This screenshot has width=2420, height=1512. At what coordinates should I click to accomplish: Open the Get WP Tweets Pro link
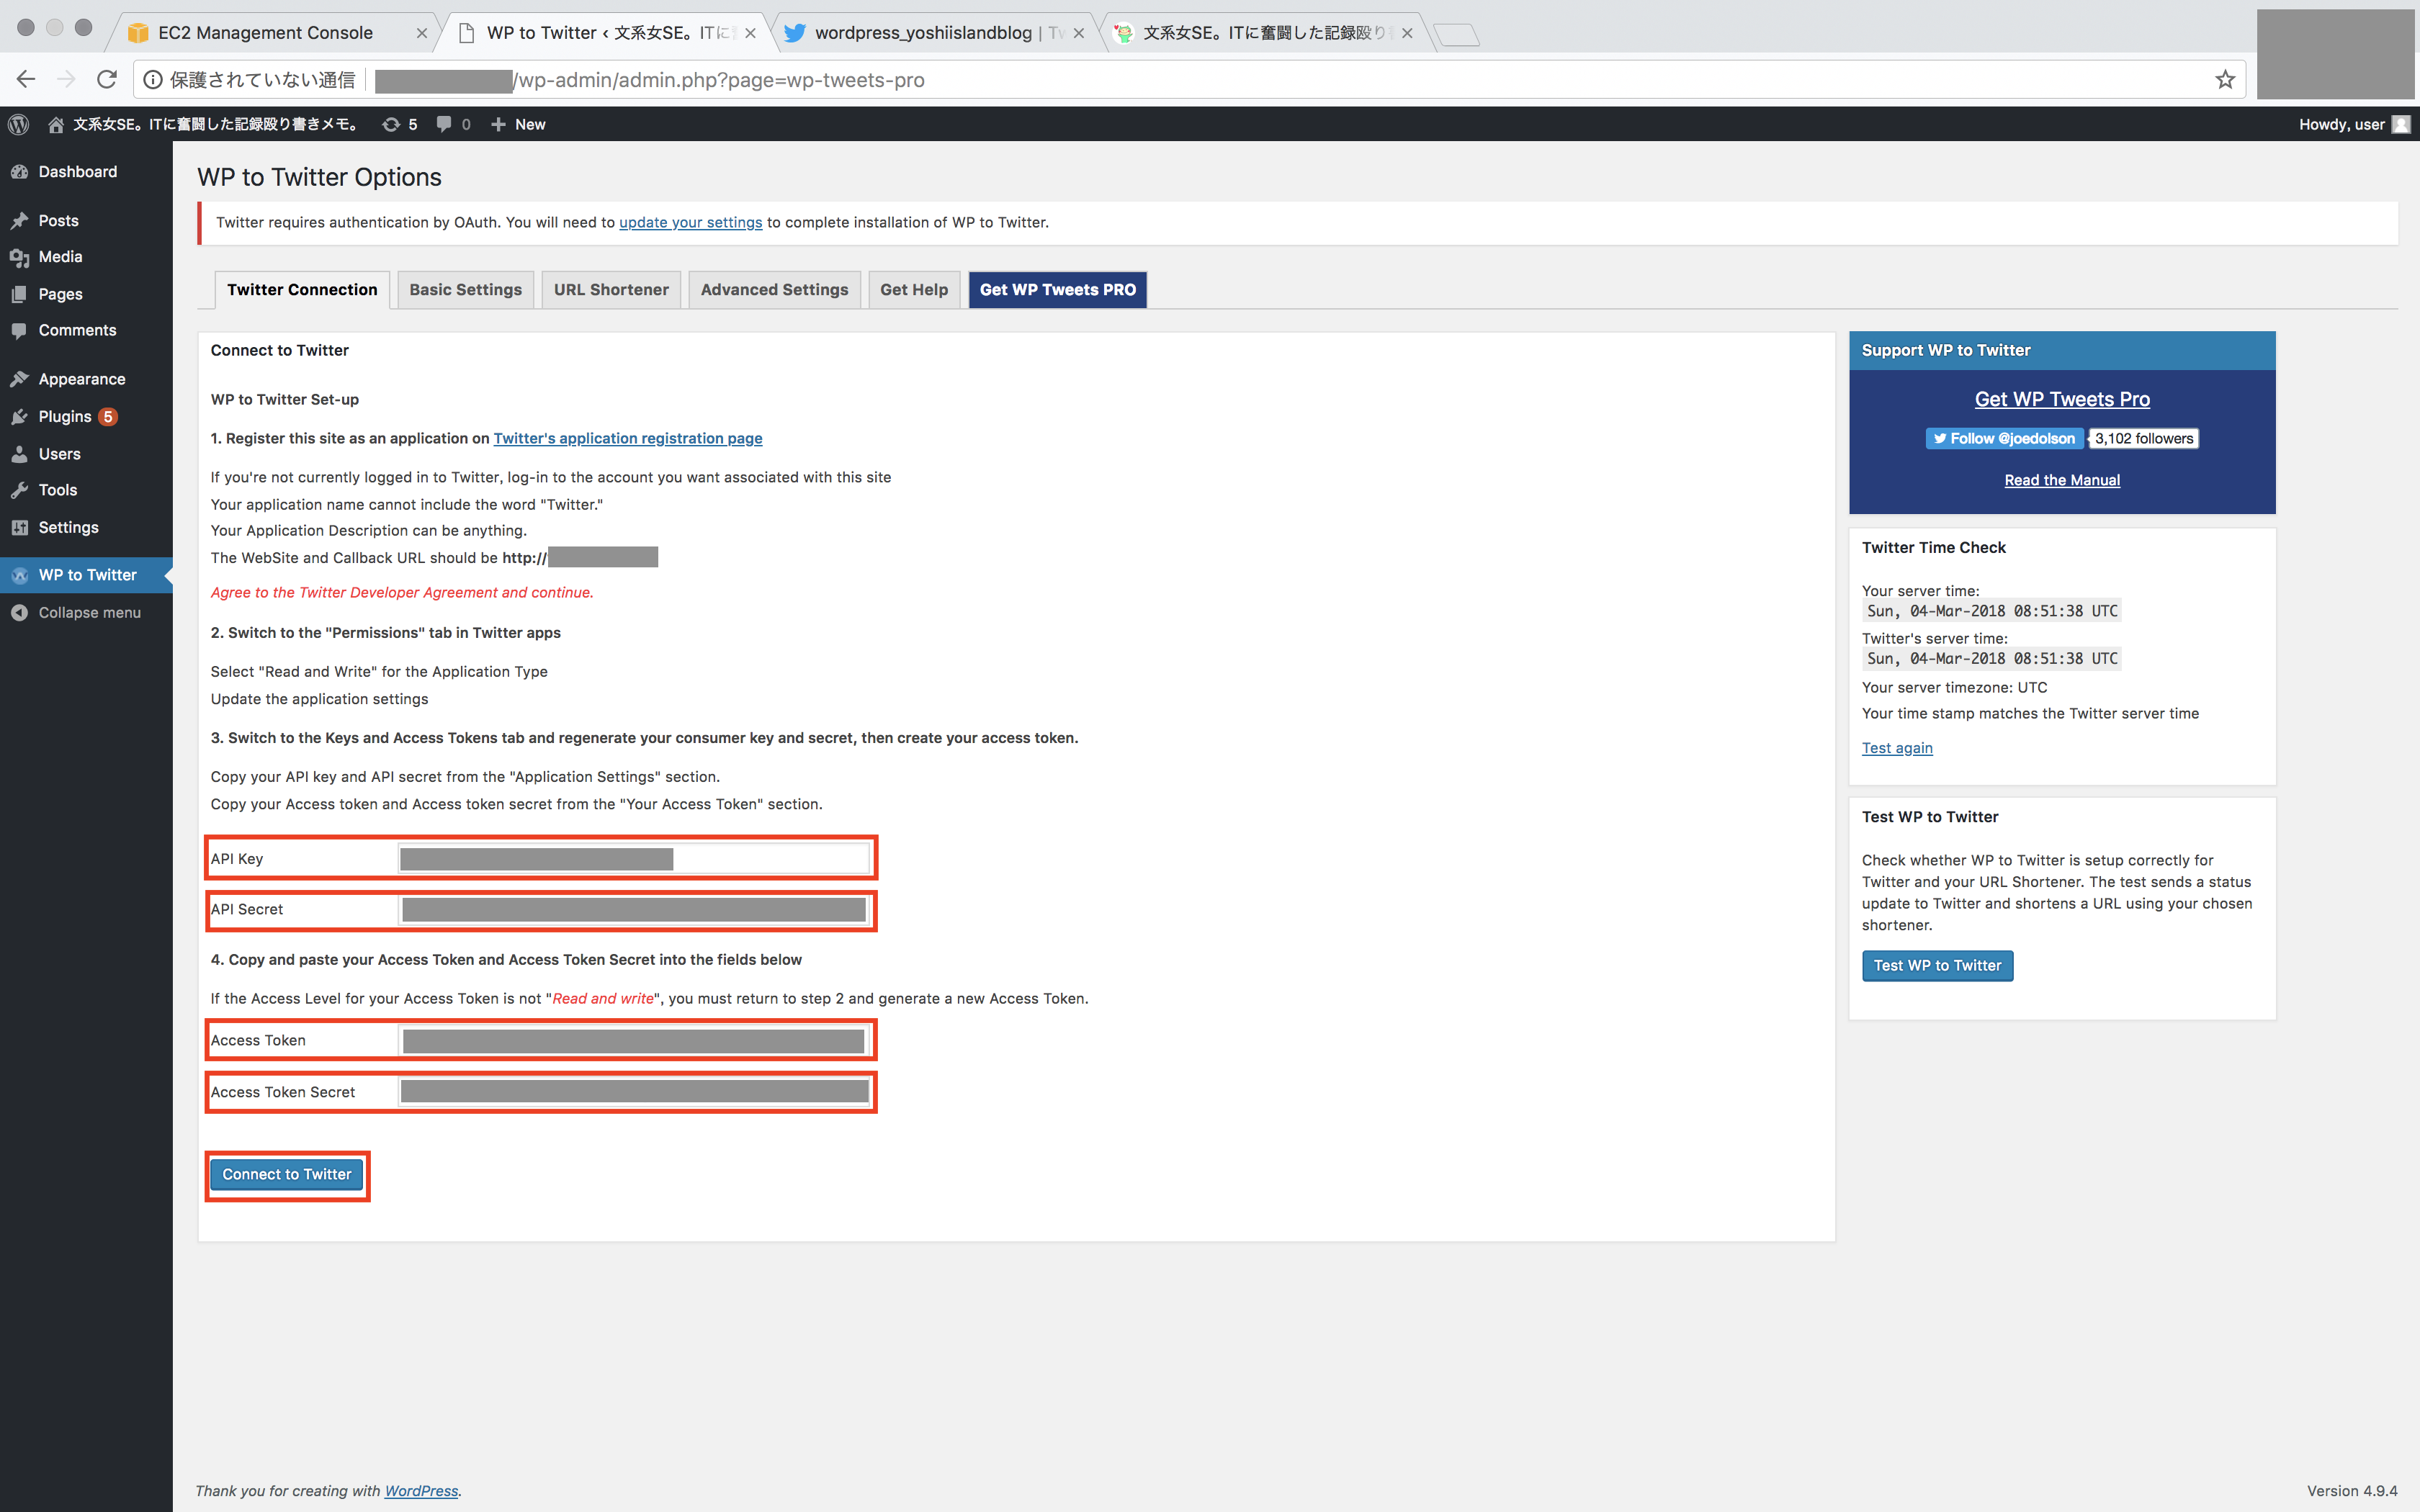[x=2062, y=399]
